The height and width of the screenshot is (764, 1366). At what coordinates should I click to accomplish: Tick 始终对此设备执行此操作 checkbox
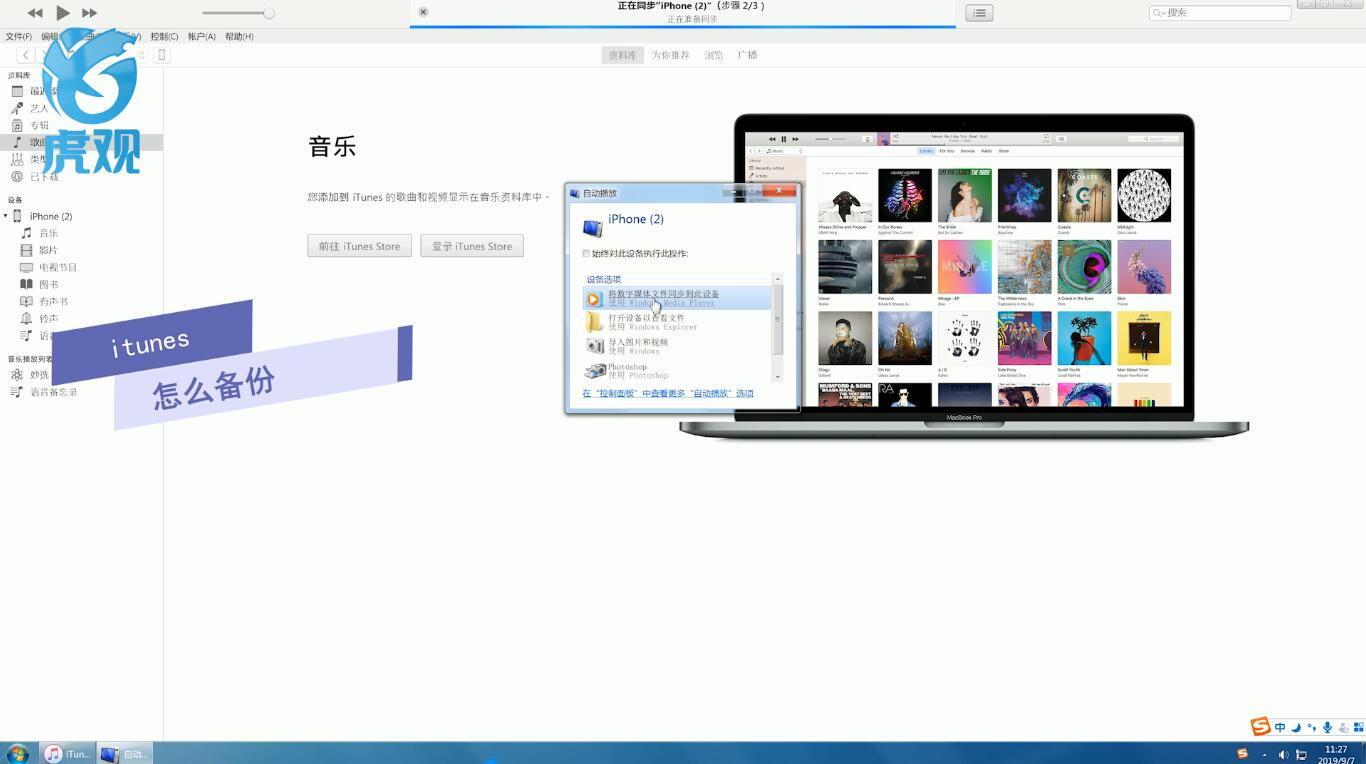(x=586, y=254)
